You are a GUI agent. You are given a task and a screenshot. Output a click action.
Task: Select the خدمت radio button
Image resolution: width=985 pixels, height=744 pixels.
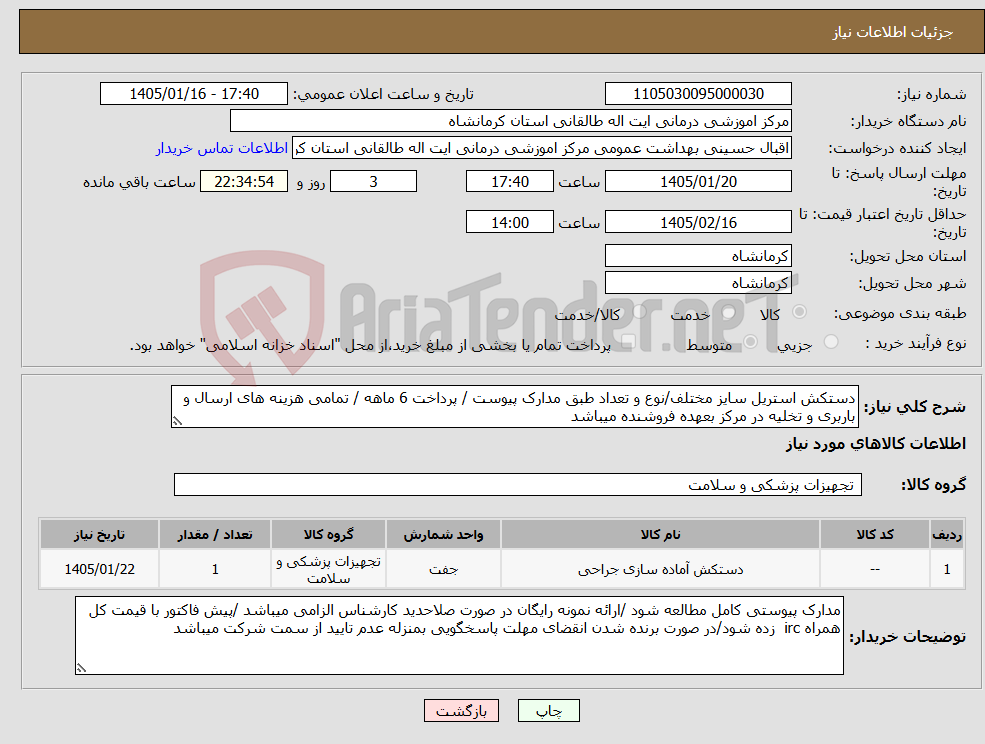pos(729,312)
